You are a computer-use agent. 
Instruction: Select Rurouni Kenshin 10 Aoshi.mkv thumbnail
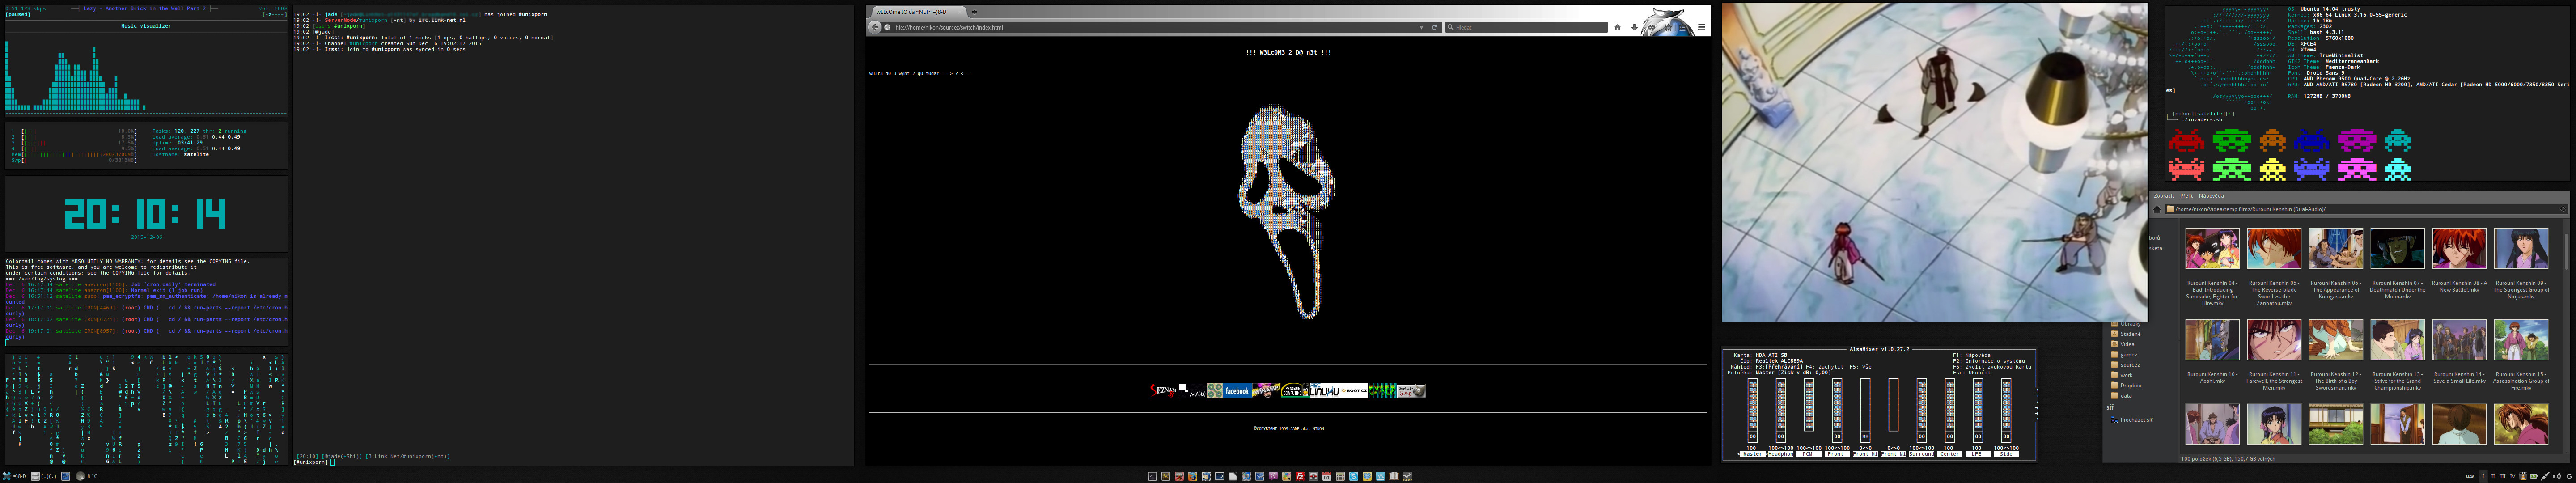coord(2212,340)
